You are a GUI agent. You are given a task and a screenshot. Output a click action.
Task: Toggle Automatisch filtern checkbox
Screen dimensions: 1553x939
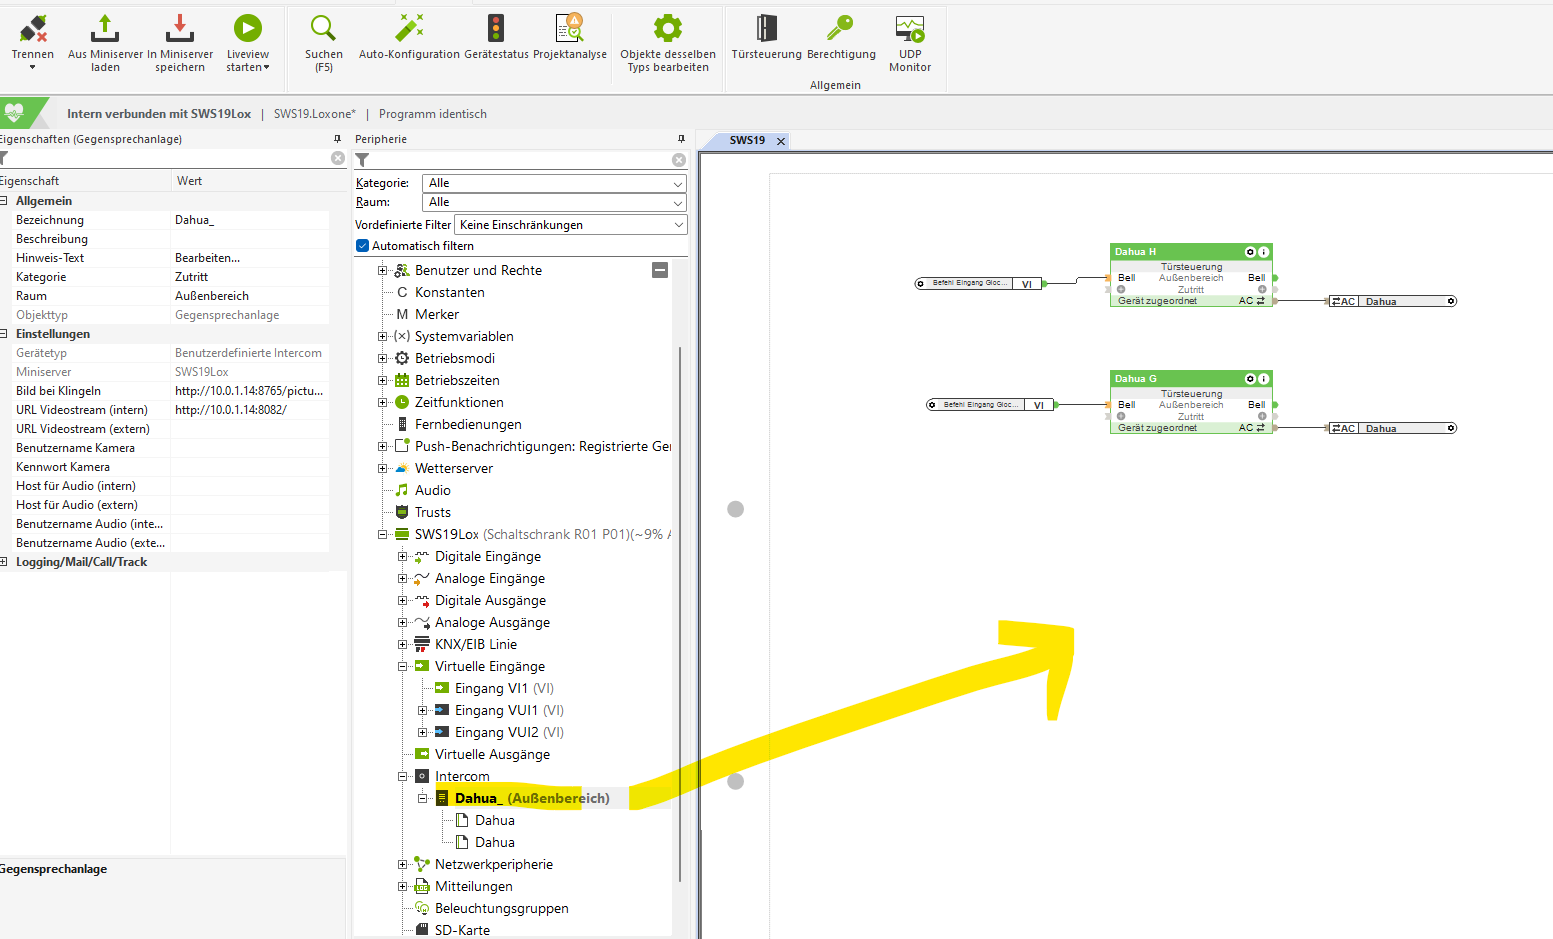tap(363, 246)
